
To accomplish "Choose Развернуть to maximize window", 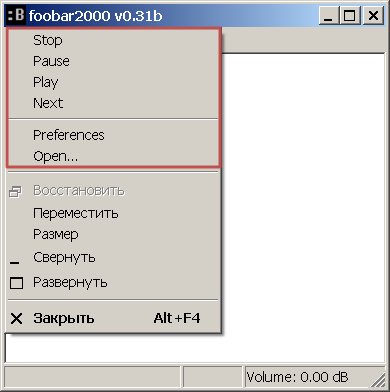I will (x=113, y=283).
